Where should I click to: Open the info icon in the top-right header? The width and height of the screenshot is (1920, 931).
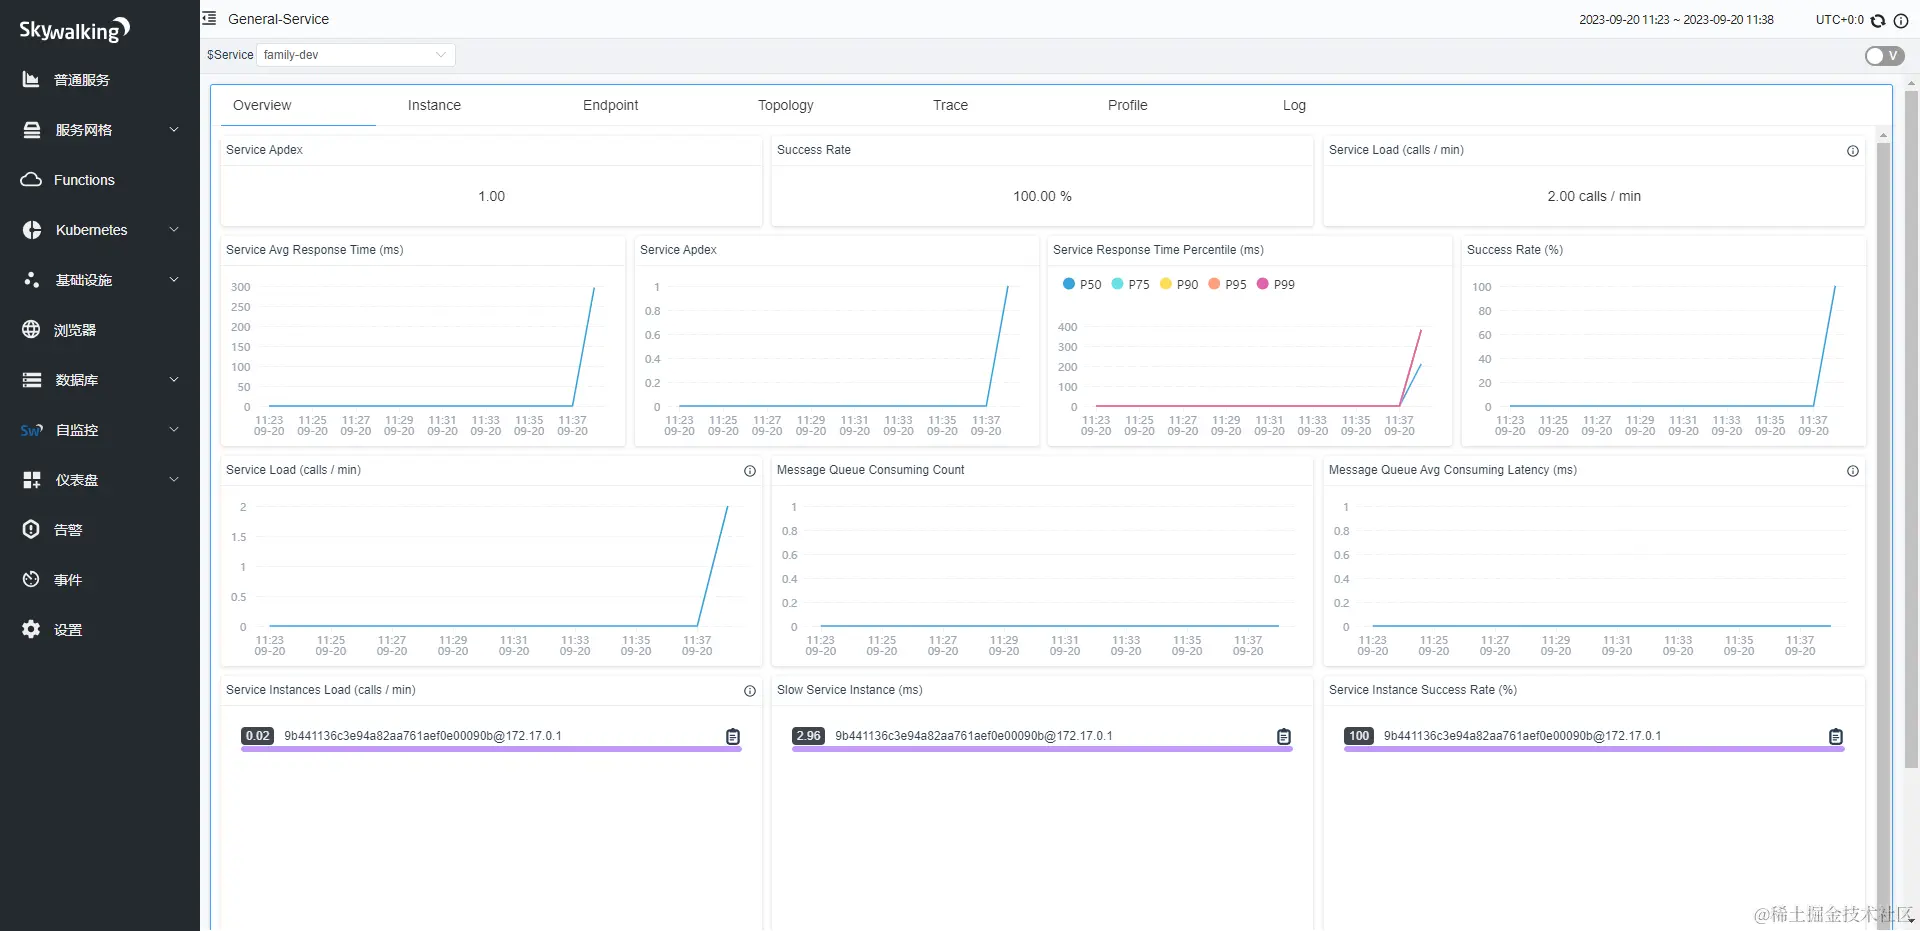click(x=1901, y=20)
